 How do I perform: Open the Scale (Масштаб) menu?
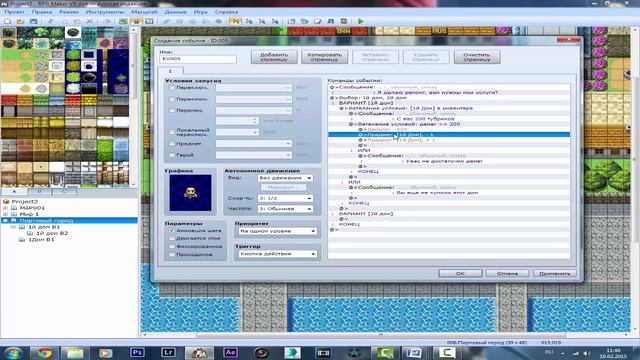pyautogui.click(x=144, y=12)
